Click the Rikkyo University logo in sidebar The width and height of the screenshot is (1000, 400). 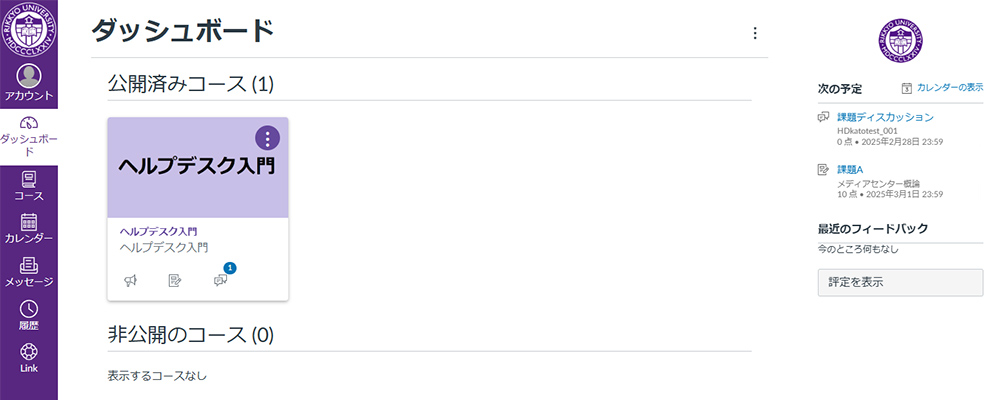point(29,29)
